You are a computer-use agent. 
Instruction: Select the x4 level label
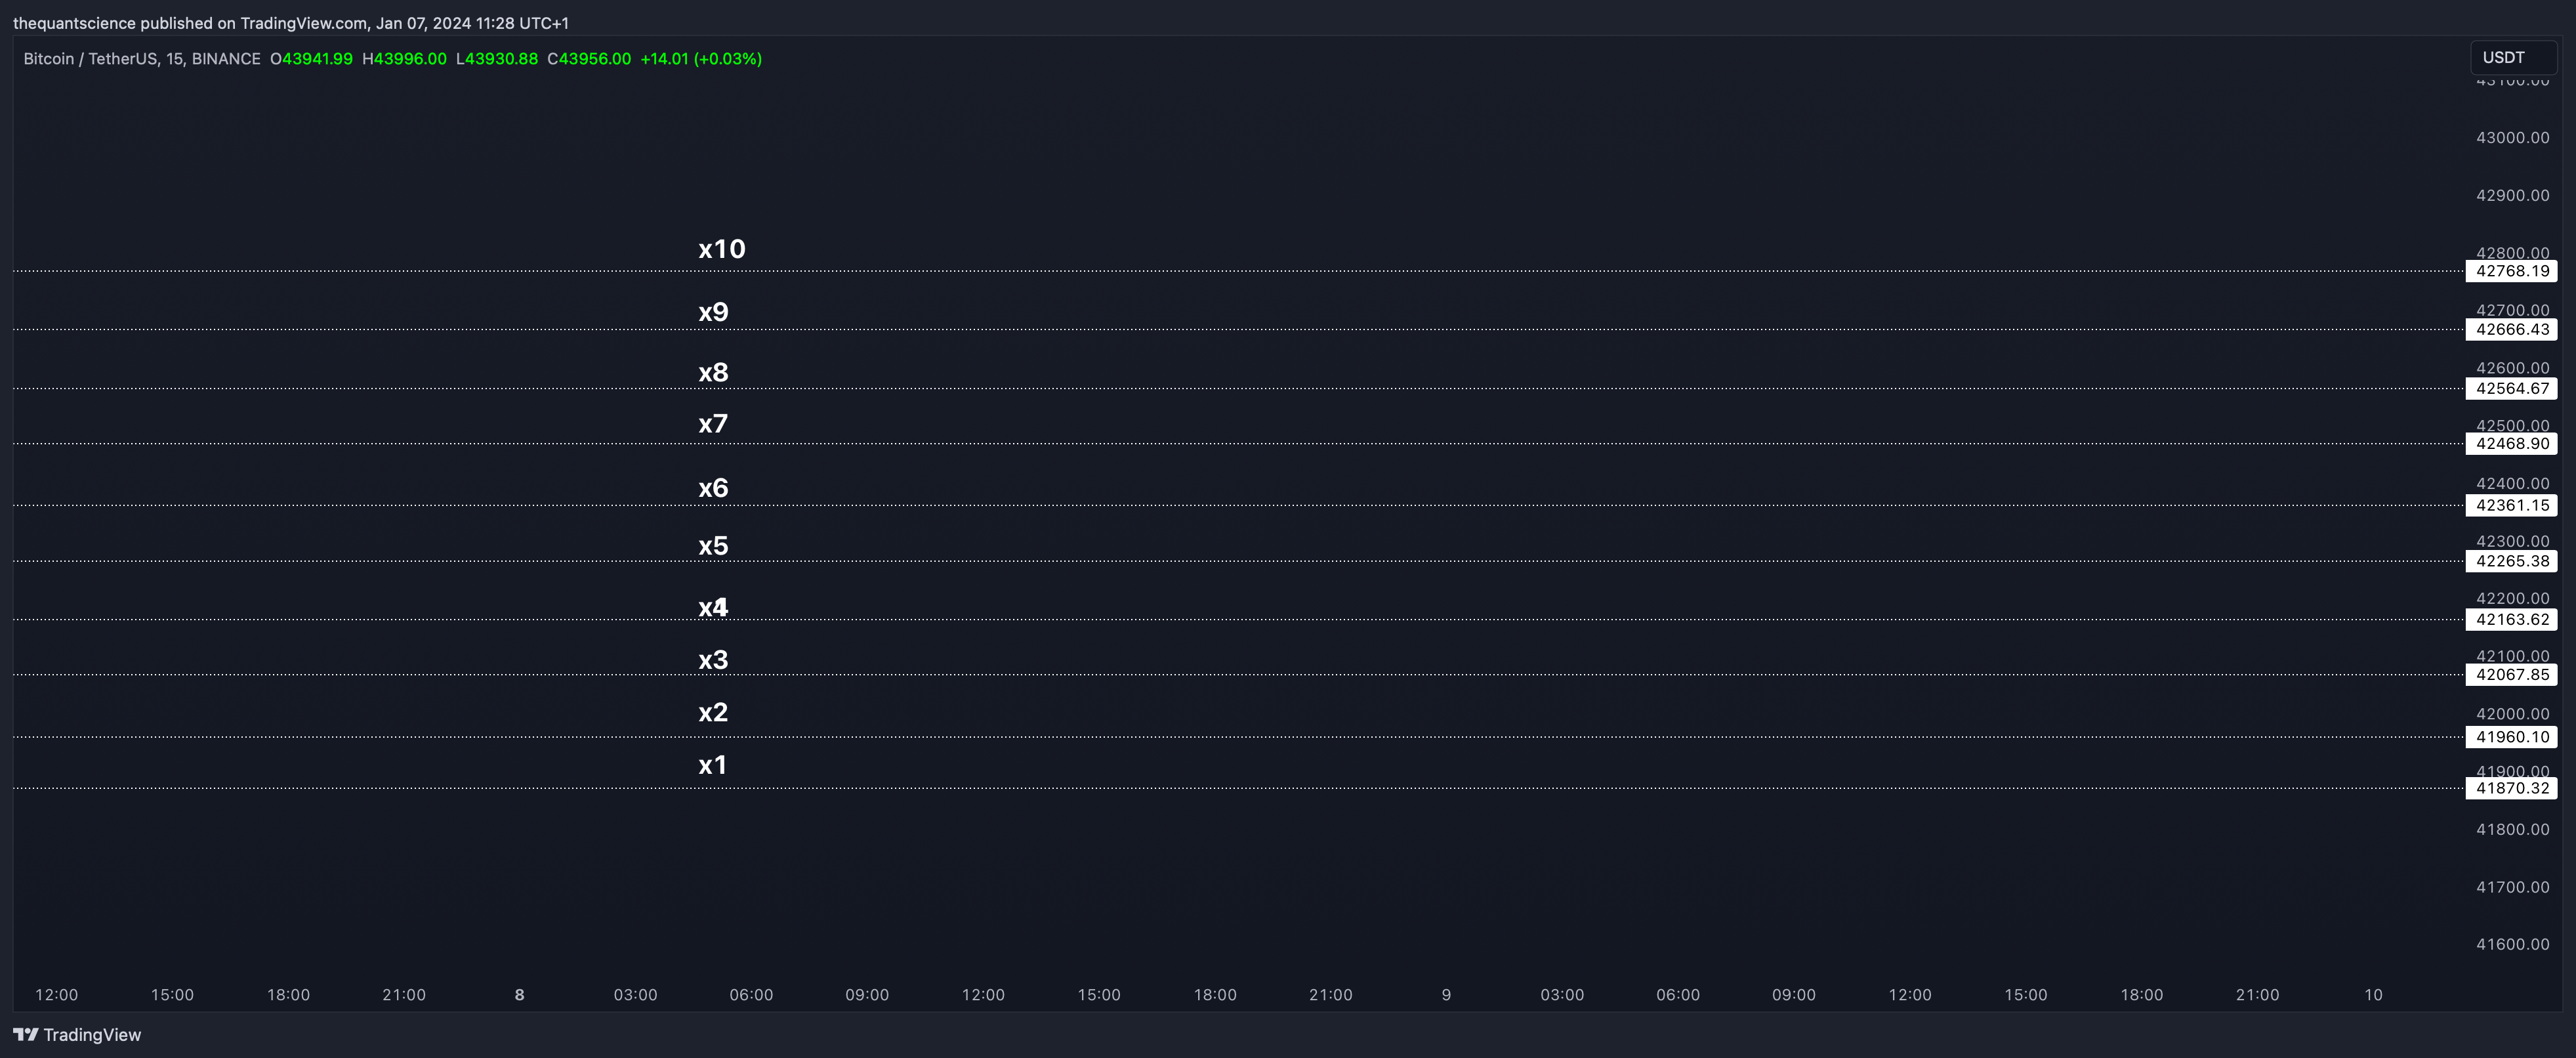pos(713,608)
